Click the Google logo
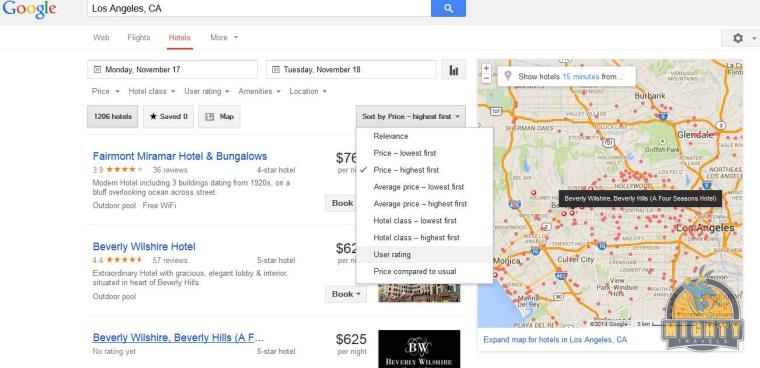The width and height of the screenshot is (760, 368). click(29, 10)
